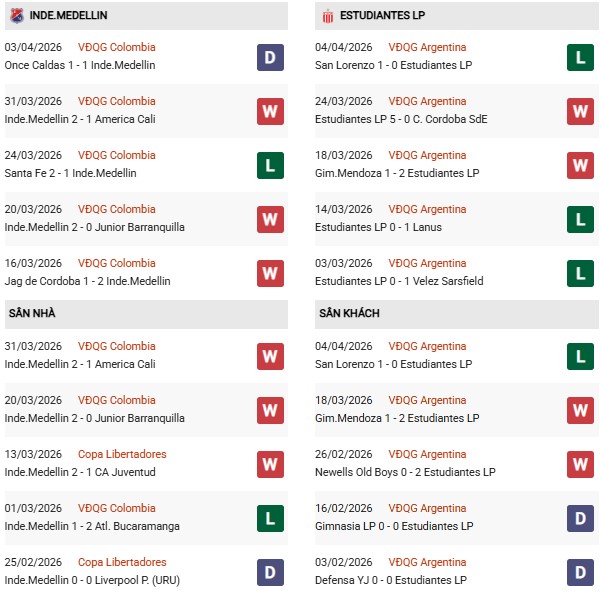Click the INDE.MEDELLIN header title
Viewport: 600px width, 593px height.
coord(69,16)
